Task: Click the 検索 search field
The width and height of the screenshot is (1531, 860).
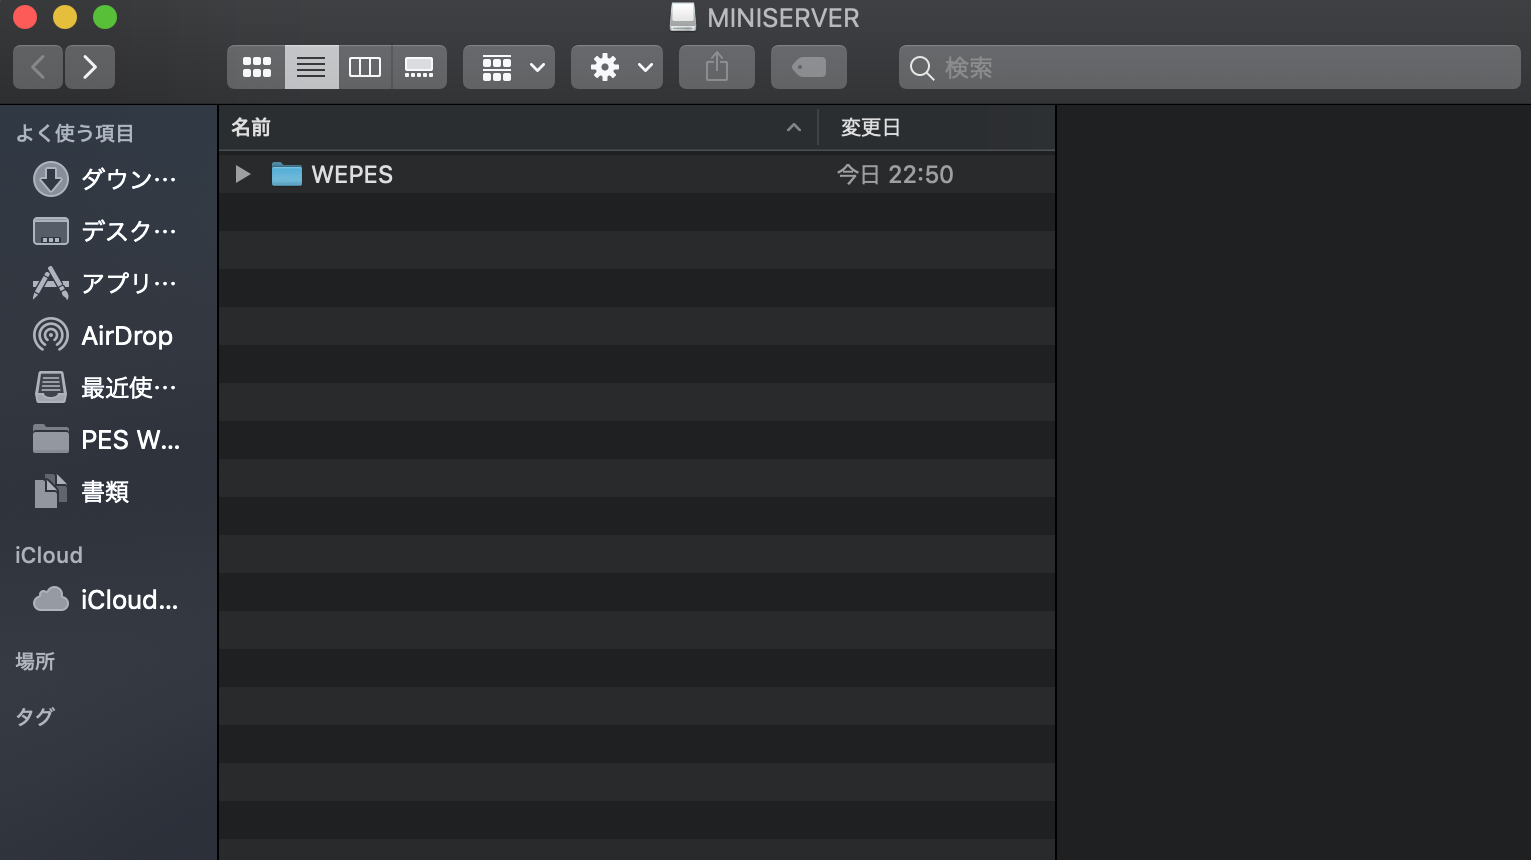Action: pos(1210,67)
